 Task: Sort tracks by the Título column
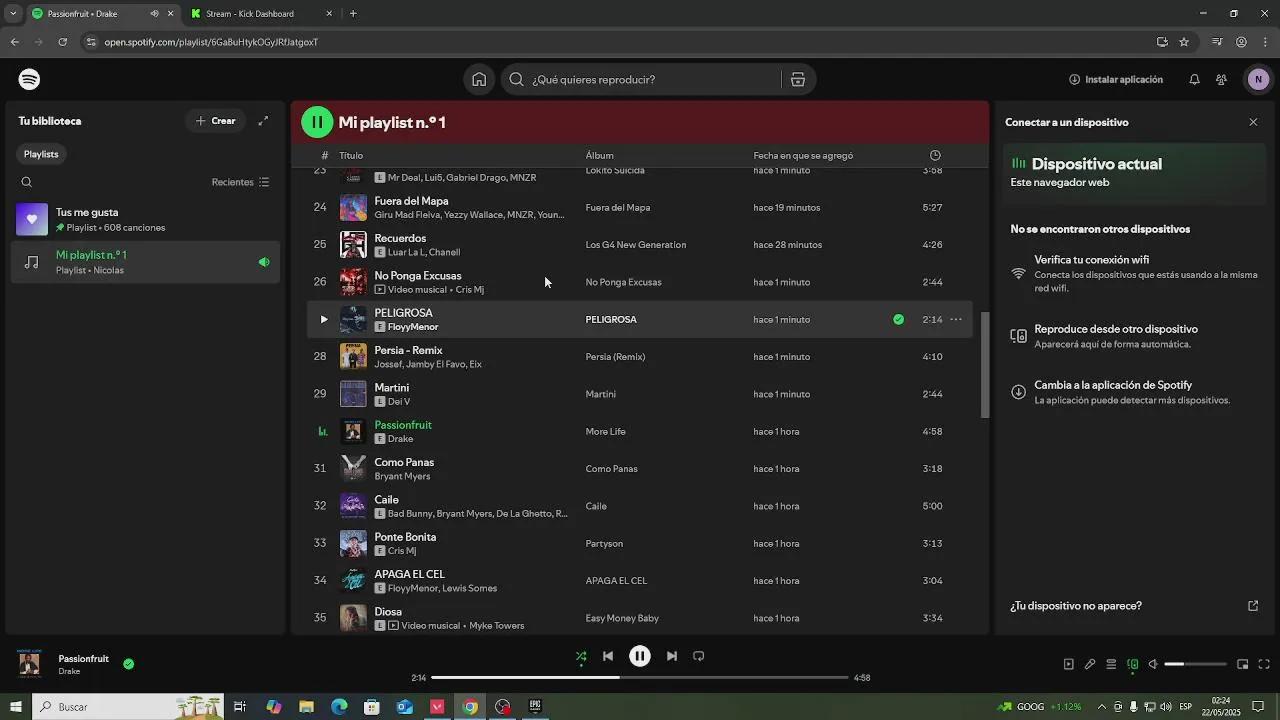pos(351,156)
